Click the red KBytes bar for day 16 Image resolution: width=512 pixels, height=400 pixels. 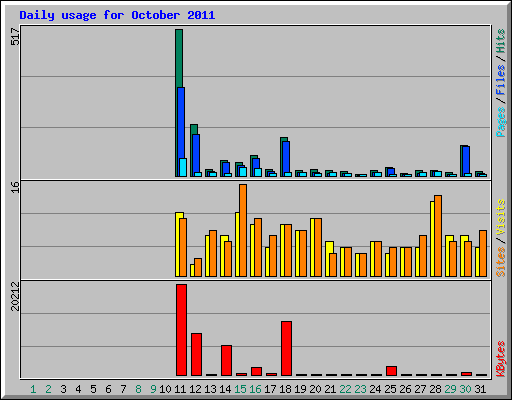pos(256,371)
